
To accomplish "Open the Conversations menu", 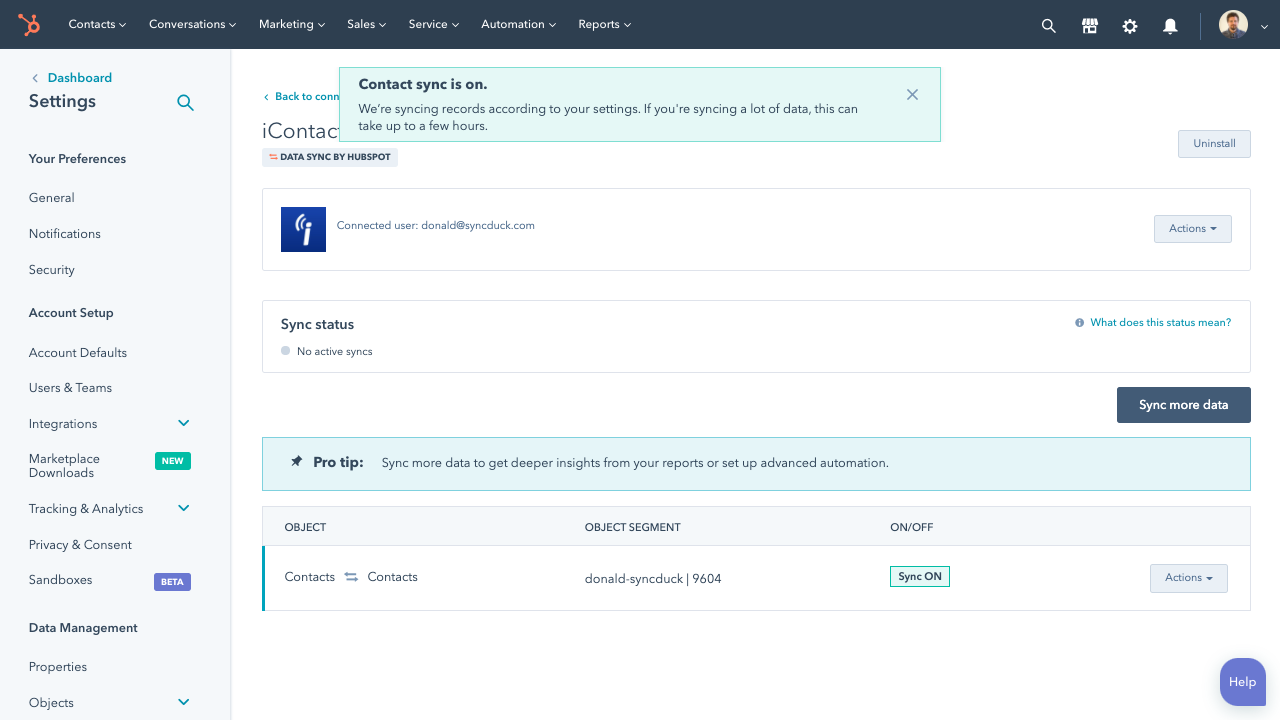I will coord(192,24).
